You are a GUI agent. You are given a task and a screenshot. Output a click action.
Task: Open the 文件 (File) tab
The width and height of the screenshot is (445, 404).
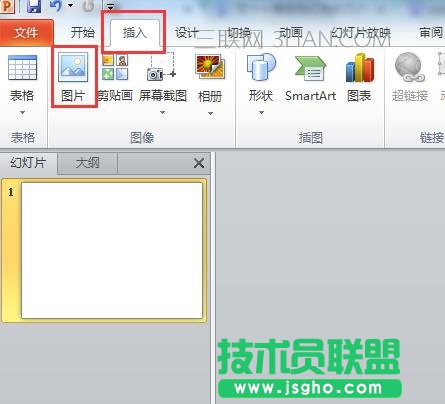(x=26, y=33)
